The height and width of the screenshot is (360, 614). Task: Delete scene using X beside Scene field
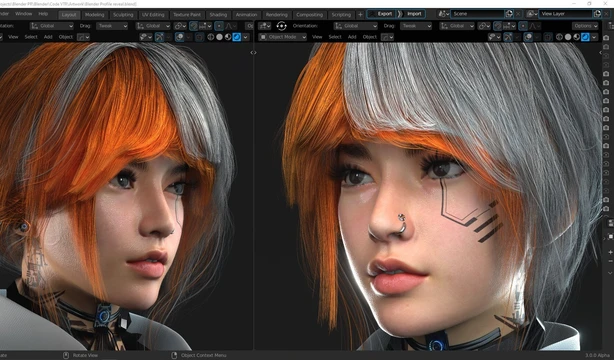(x=518, y=14)
